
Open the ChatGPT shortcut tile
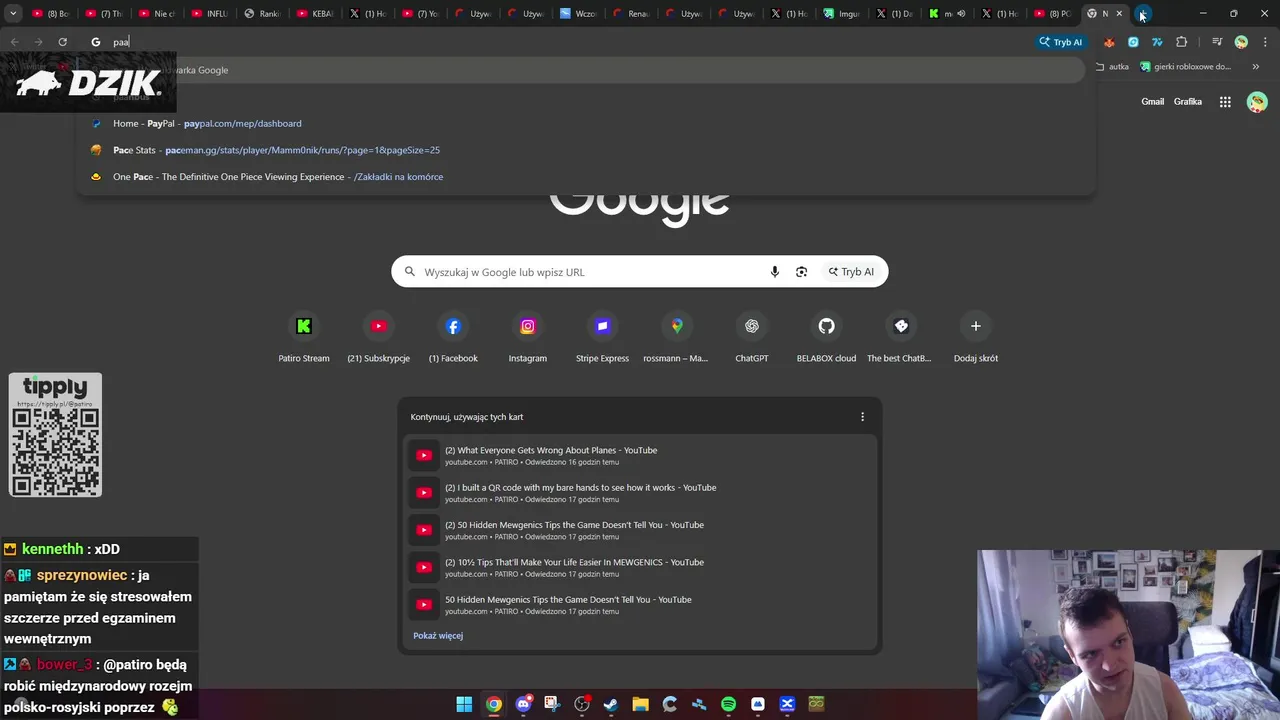pos(751,337)
